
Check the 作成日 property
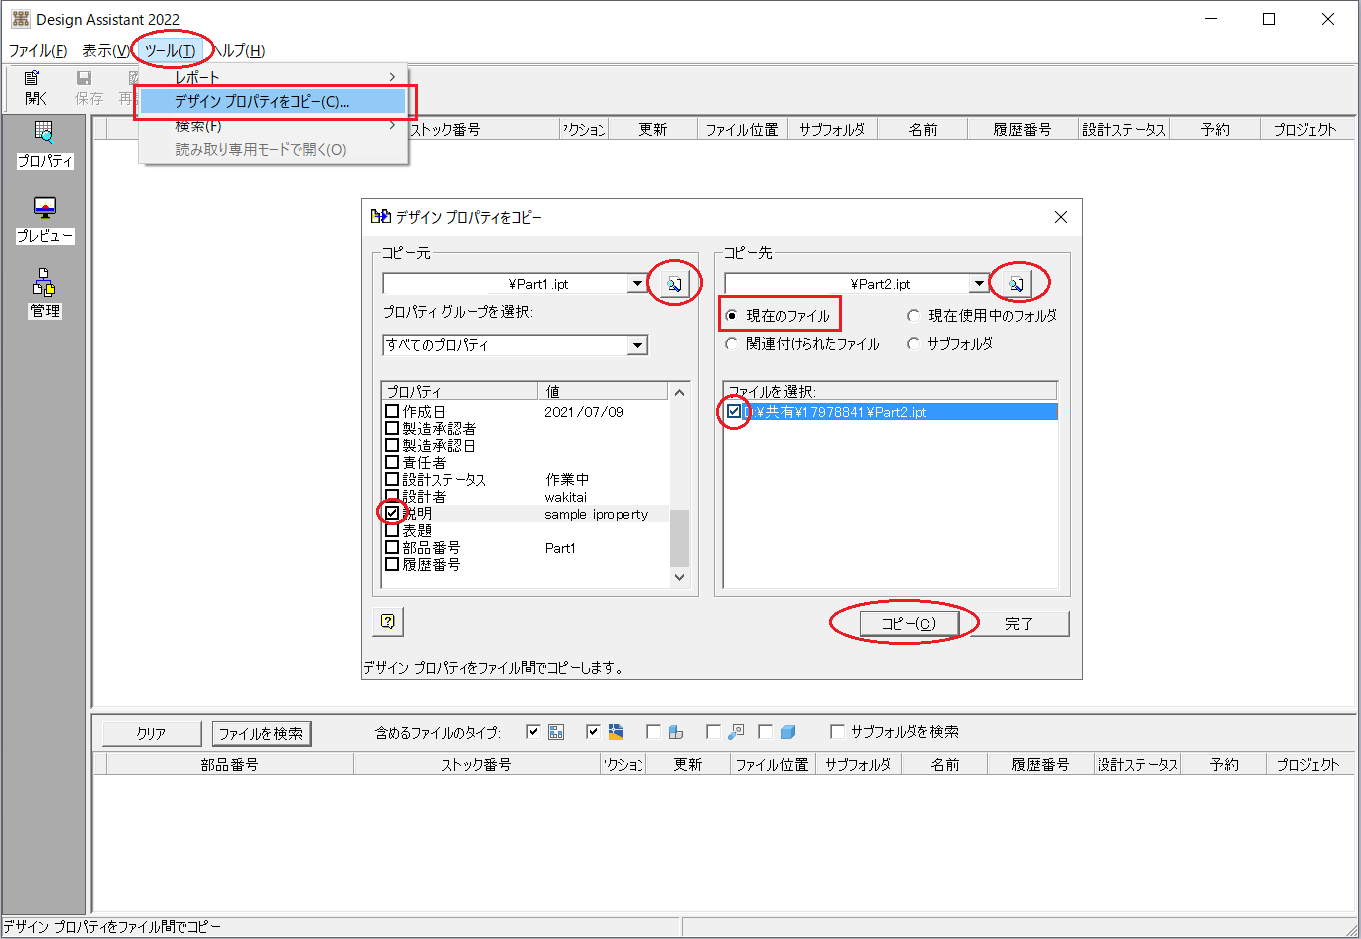[x=392, y=411]
